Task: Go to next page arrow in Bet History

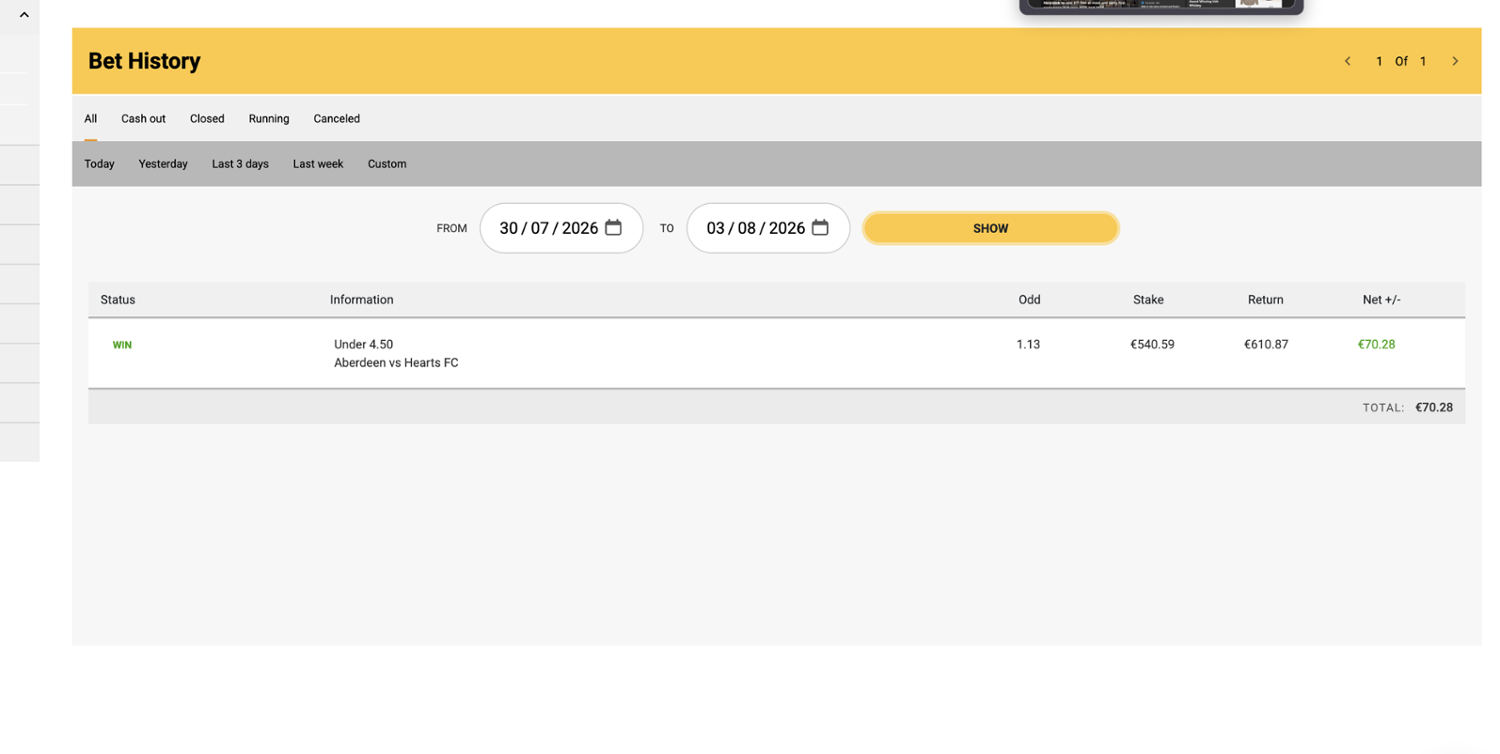Action: pyautogui.click(x=1455, y=61)
